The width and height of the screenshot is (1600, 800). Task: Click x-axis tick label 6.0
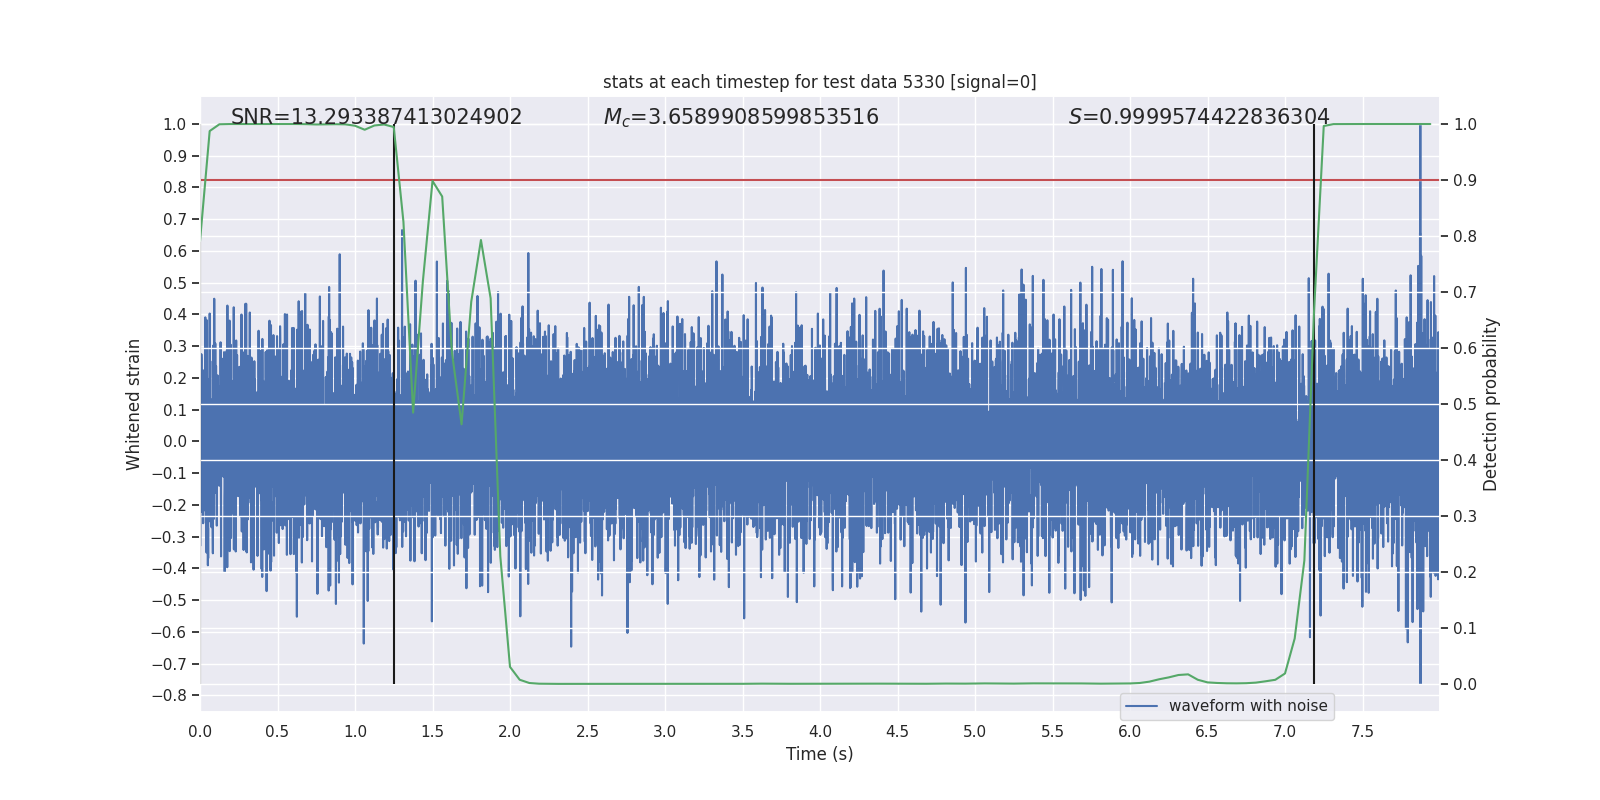(1130, 732)
